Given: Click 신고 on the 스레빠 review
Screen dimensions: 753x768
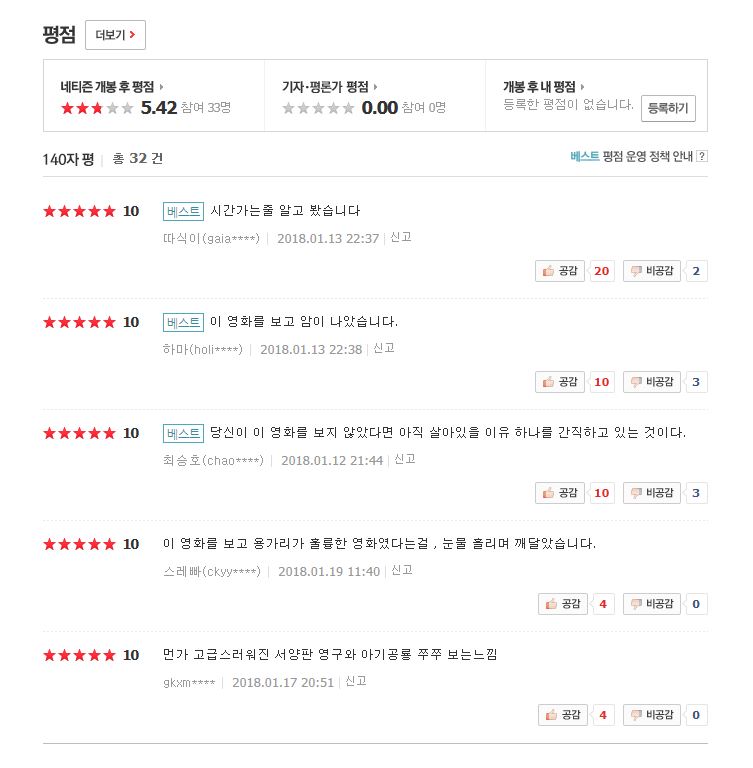Looking at the screenshot, I should [402, 571].
